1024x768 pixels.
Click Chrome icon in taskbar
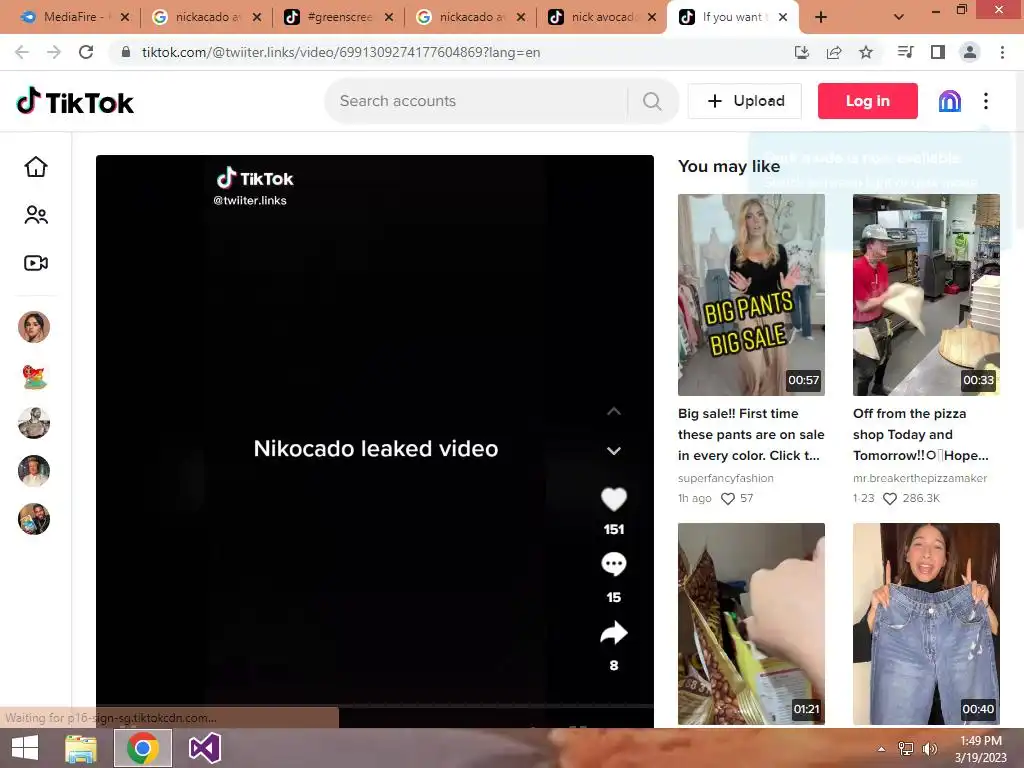pyautogui.click(x=143, y=748)
